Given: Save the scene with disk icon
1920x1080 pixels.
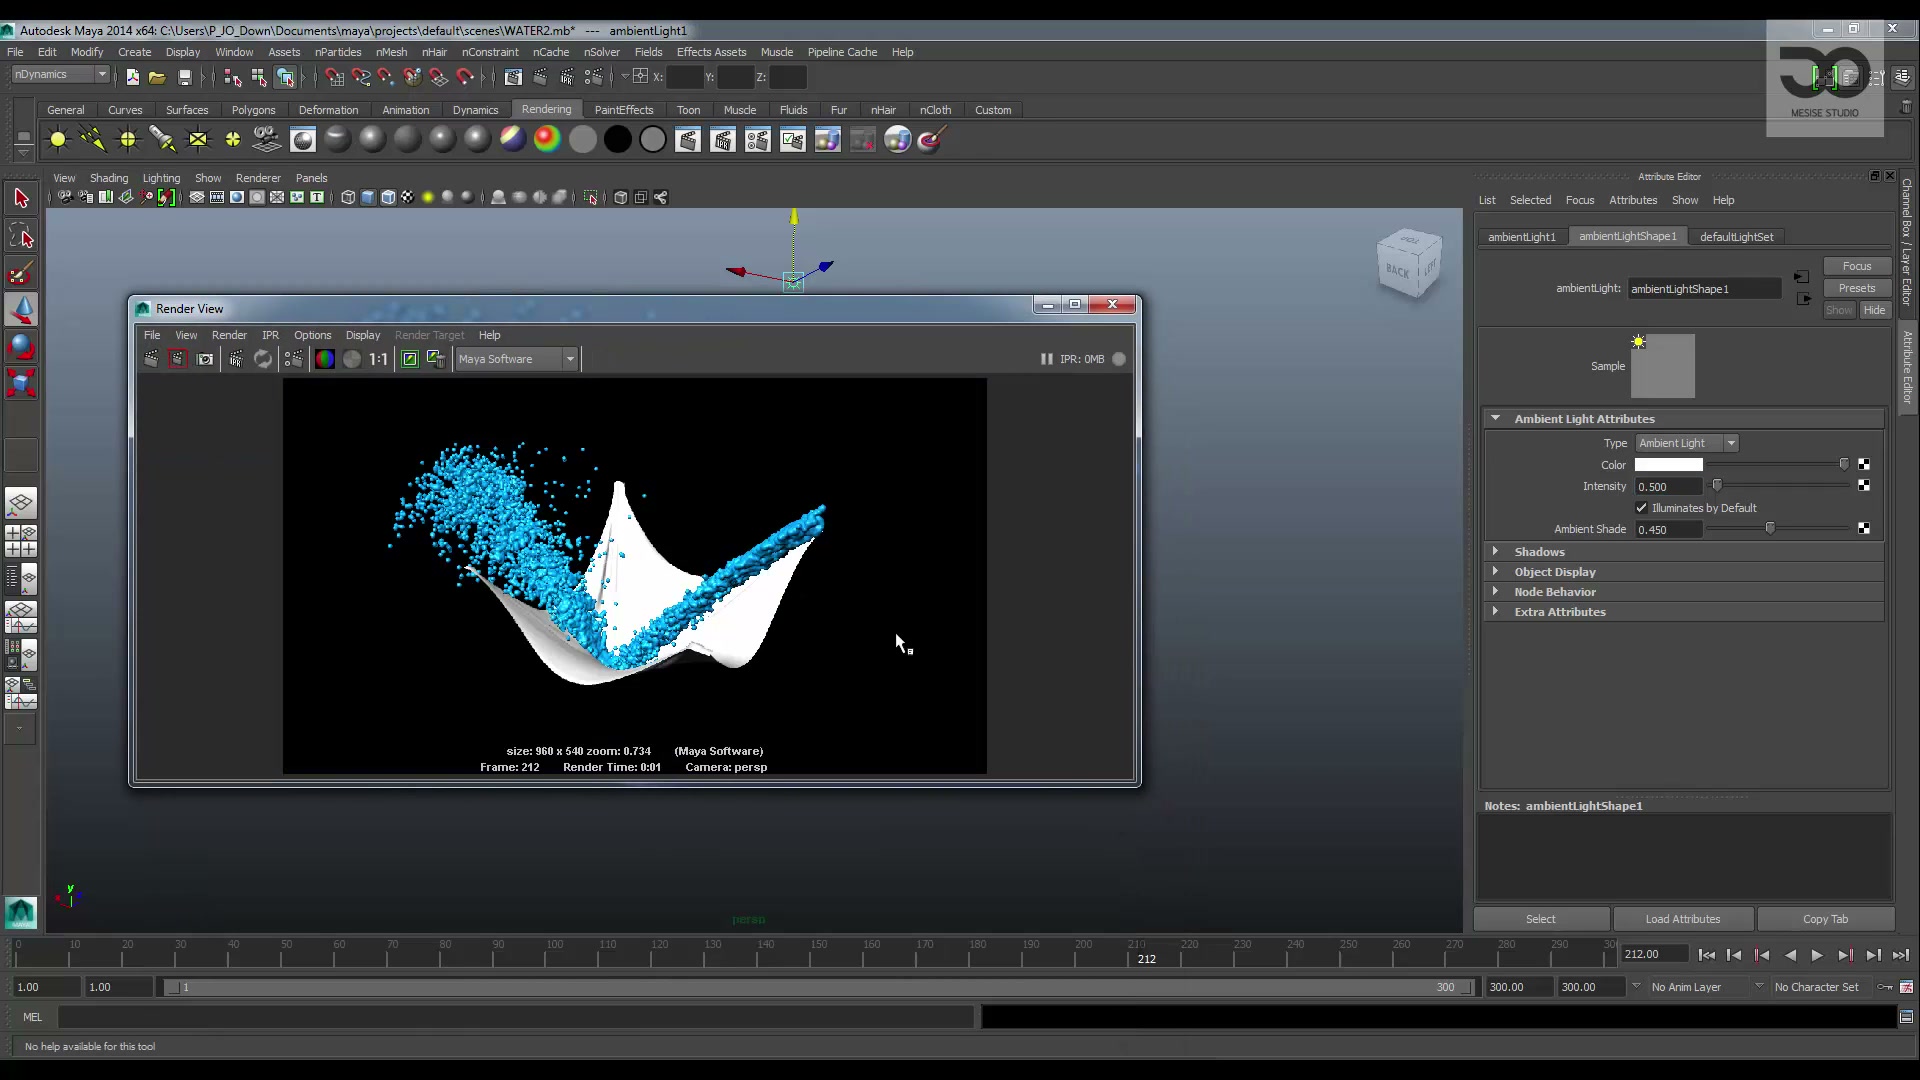Looking at the screenshot, I should click(x=185, y=77).
